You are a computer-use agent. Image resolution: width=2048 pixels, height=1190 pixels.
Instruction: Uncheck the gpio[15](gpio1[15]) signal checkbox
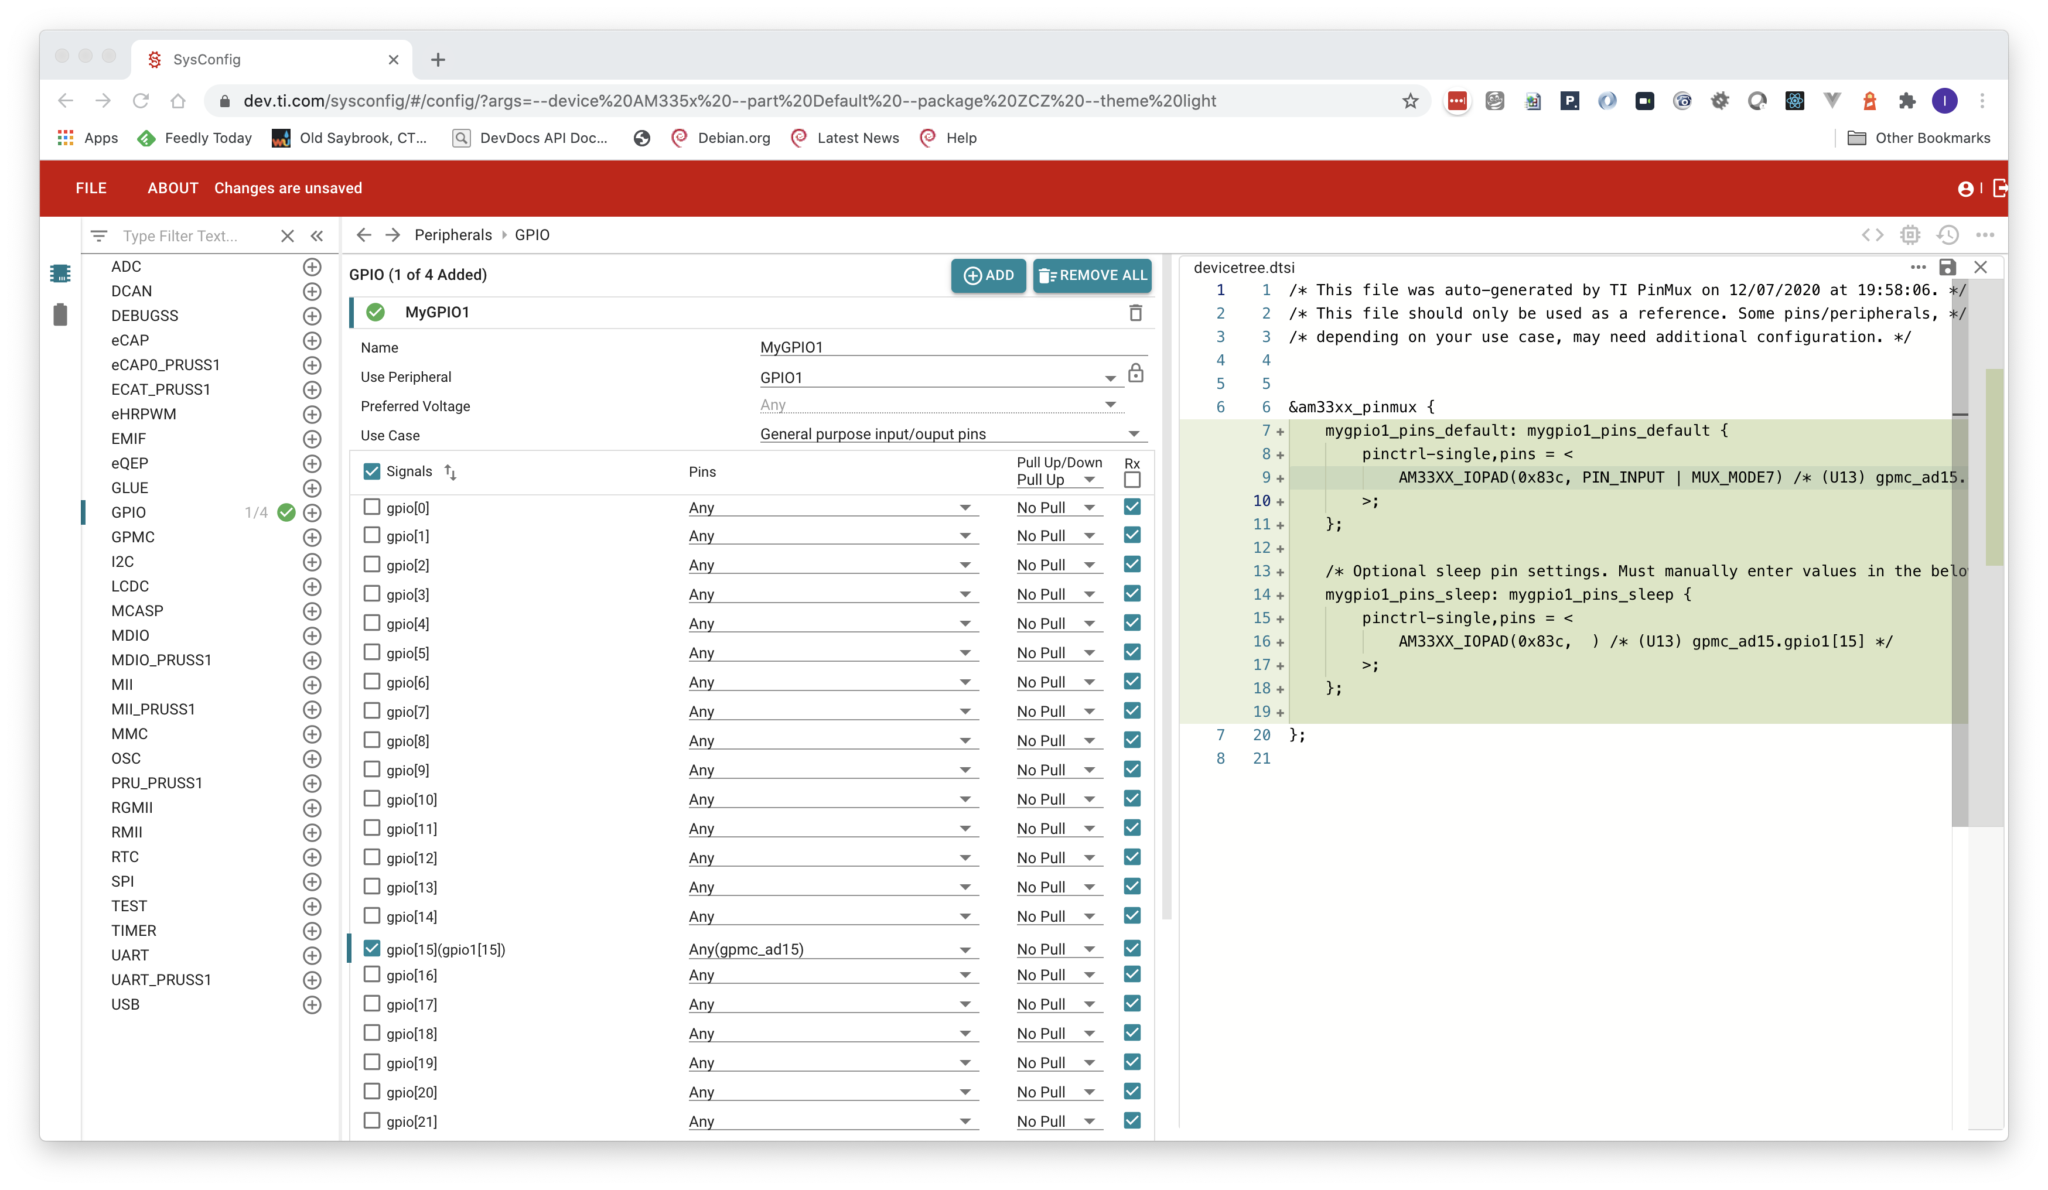[x=372, y=948]
